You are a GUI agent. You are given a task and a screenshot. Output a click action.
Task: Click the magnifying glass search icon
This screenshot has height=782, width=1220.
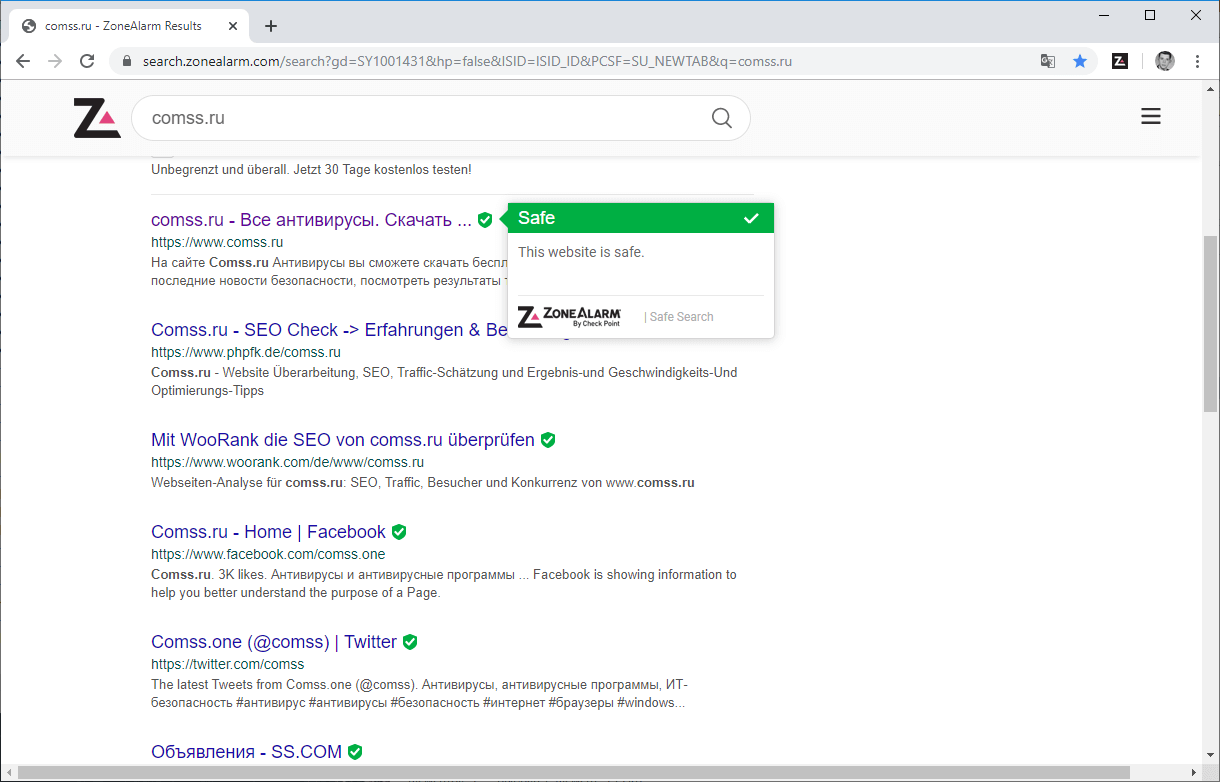click(x=722, y=118)
